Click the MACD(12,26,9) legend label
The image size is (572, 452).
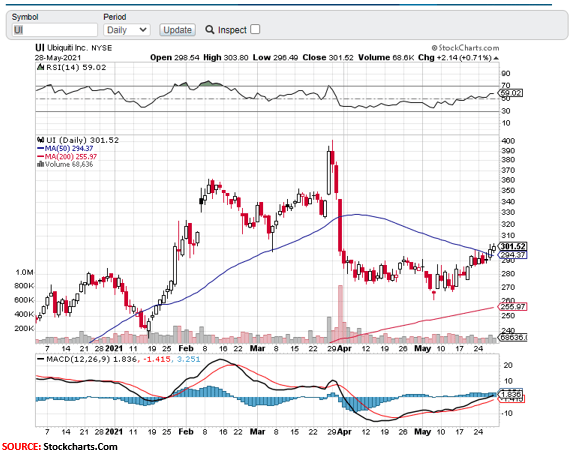point(78,359)
